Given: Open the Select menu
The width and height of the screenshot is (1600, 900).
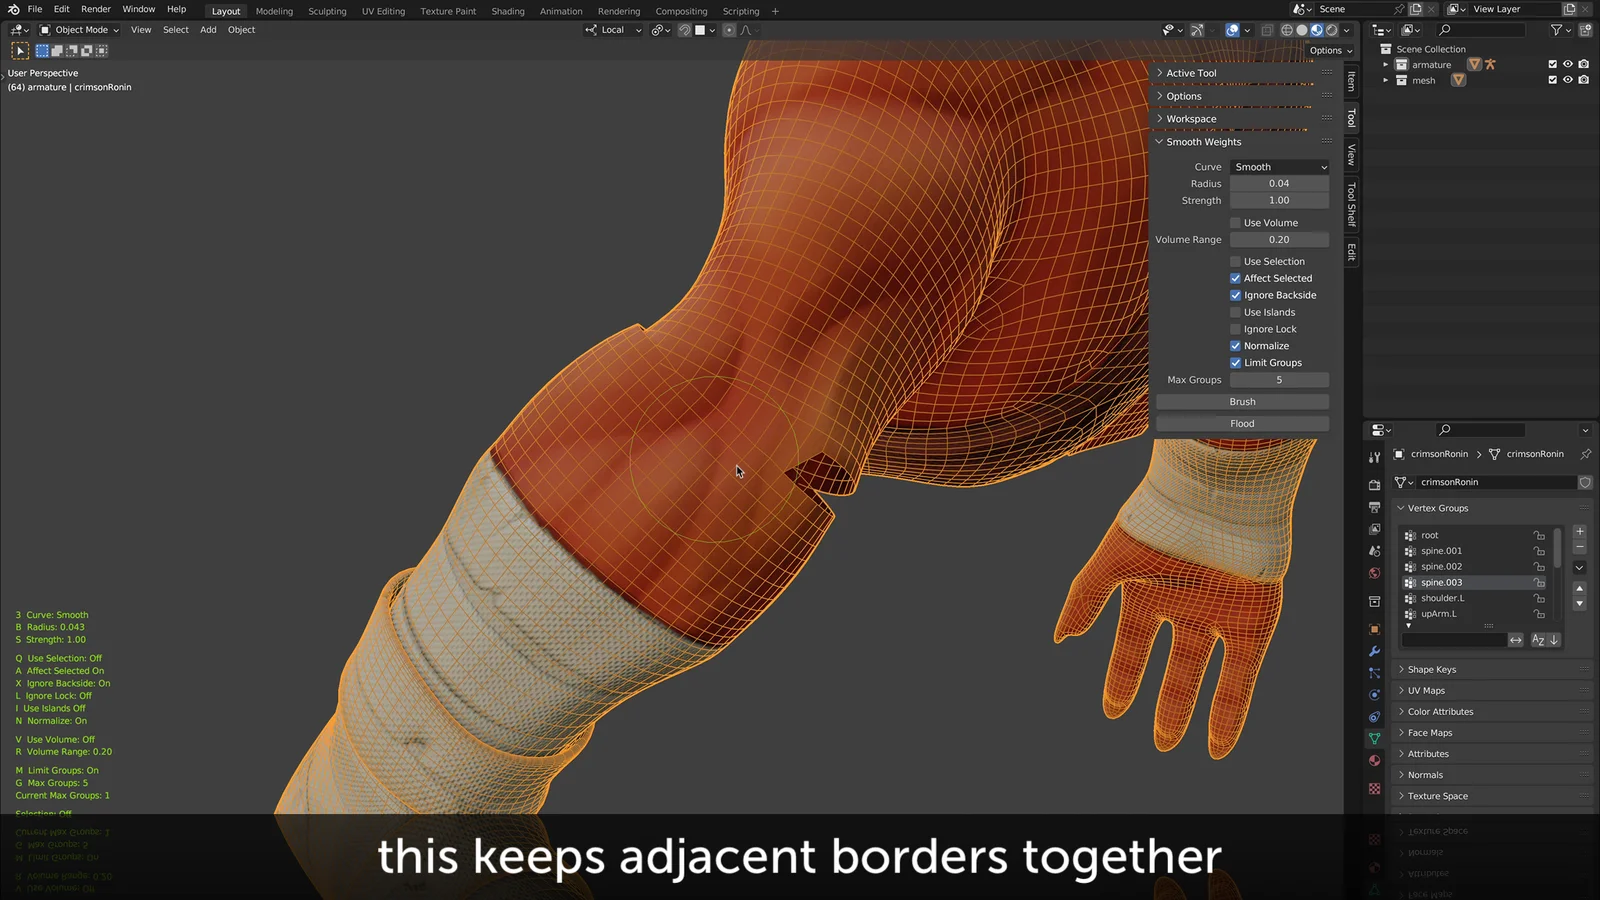Looking at the screenshot, I should (175, 29).
